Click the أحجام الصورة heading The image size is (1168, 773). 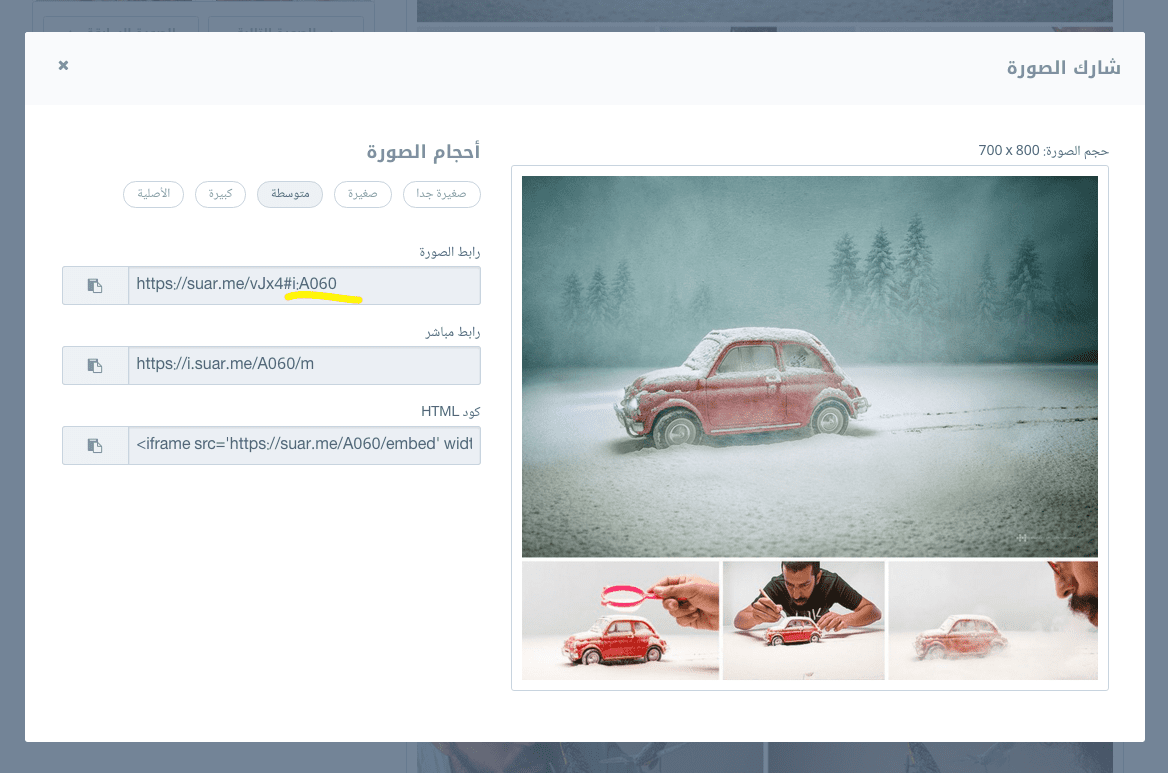click(423, 152)
